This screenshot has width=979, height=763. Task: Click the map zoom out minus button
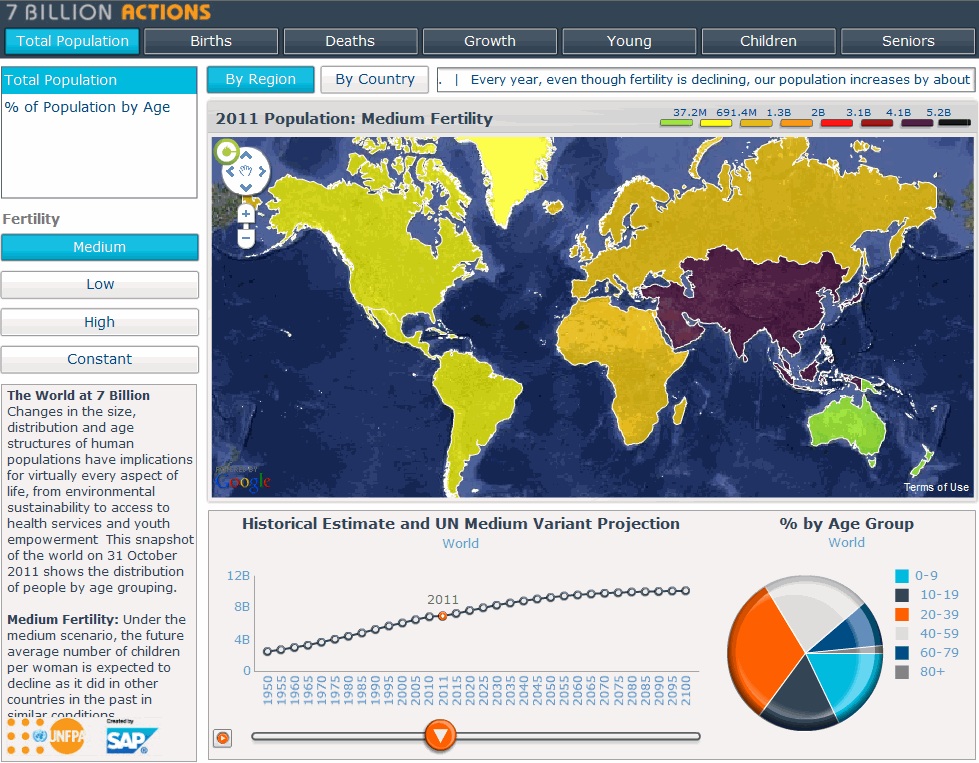(x=246, y=238)
